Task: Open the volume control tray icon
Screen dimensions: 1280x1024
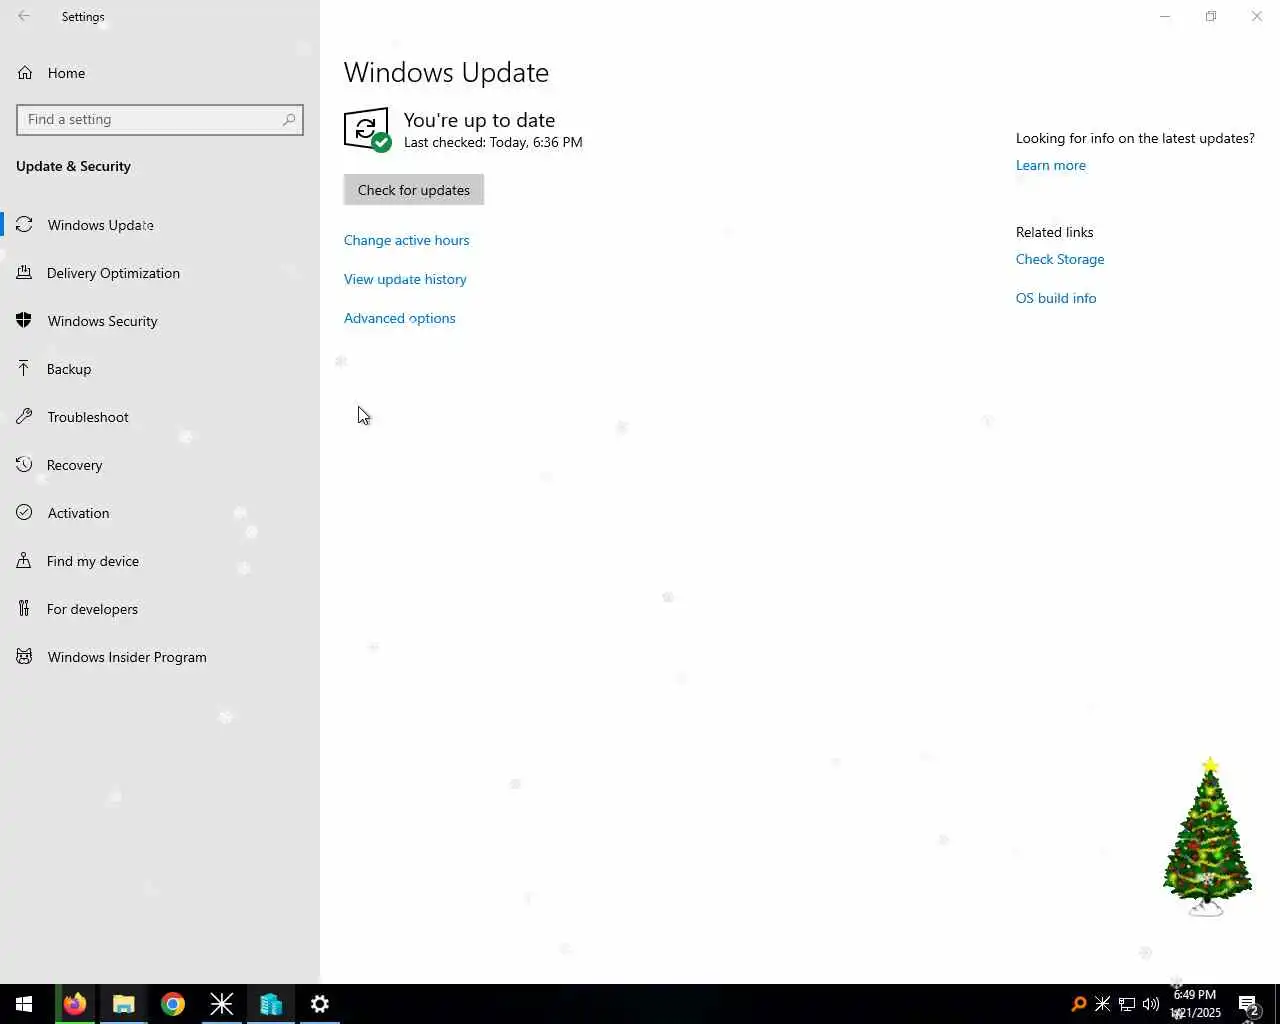Action: (x=1151, y=1004)
